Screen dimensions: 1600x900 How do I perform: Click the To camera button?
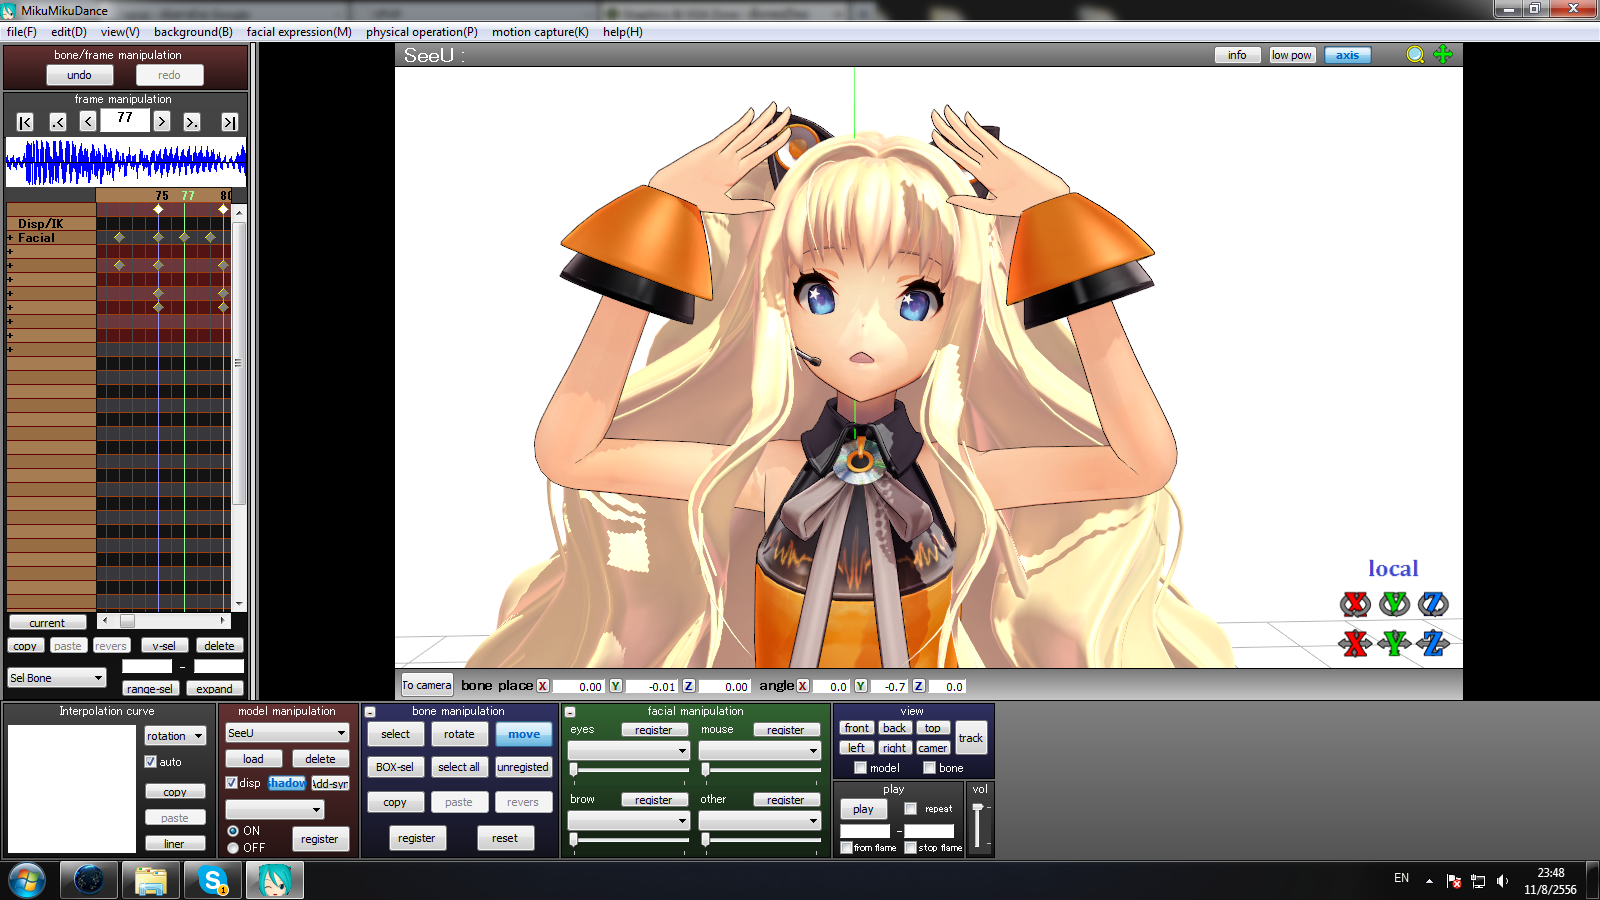pos(427,685)
